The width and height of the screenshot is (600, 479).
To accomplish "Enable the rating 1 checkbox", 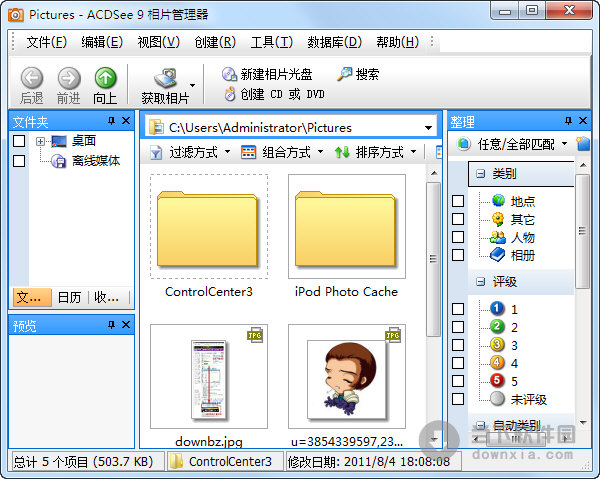I will coord(458,309).
